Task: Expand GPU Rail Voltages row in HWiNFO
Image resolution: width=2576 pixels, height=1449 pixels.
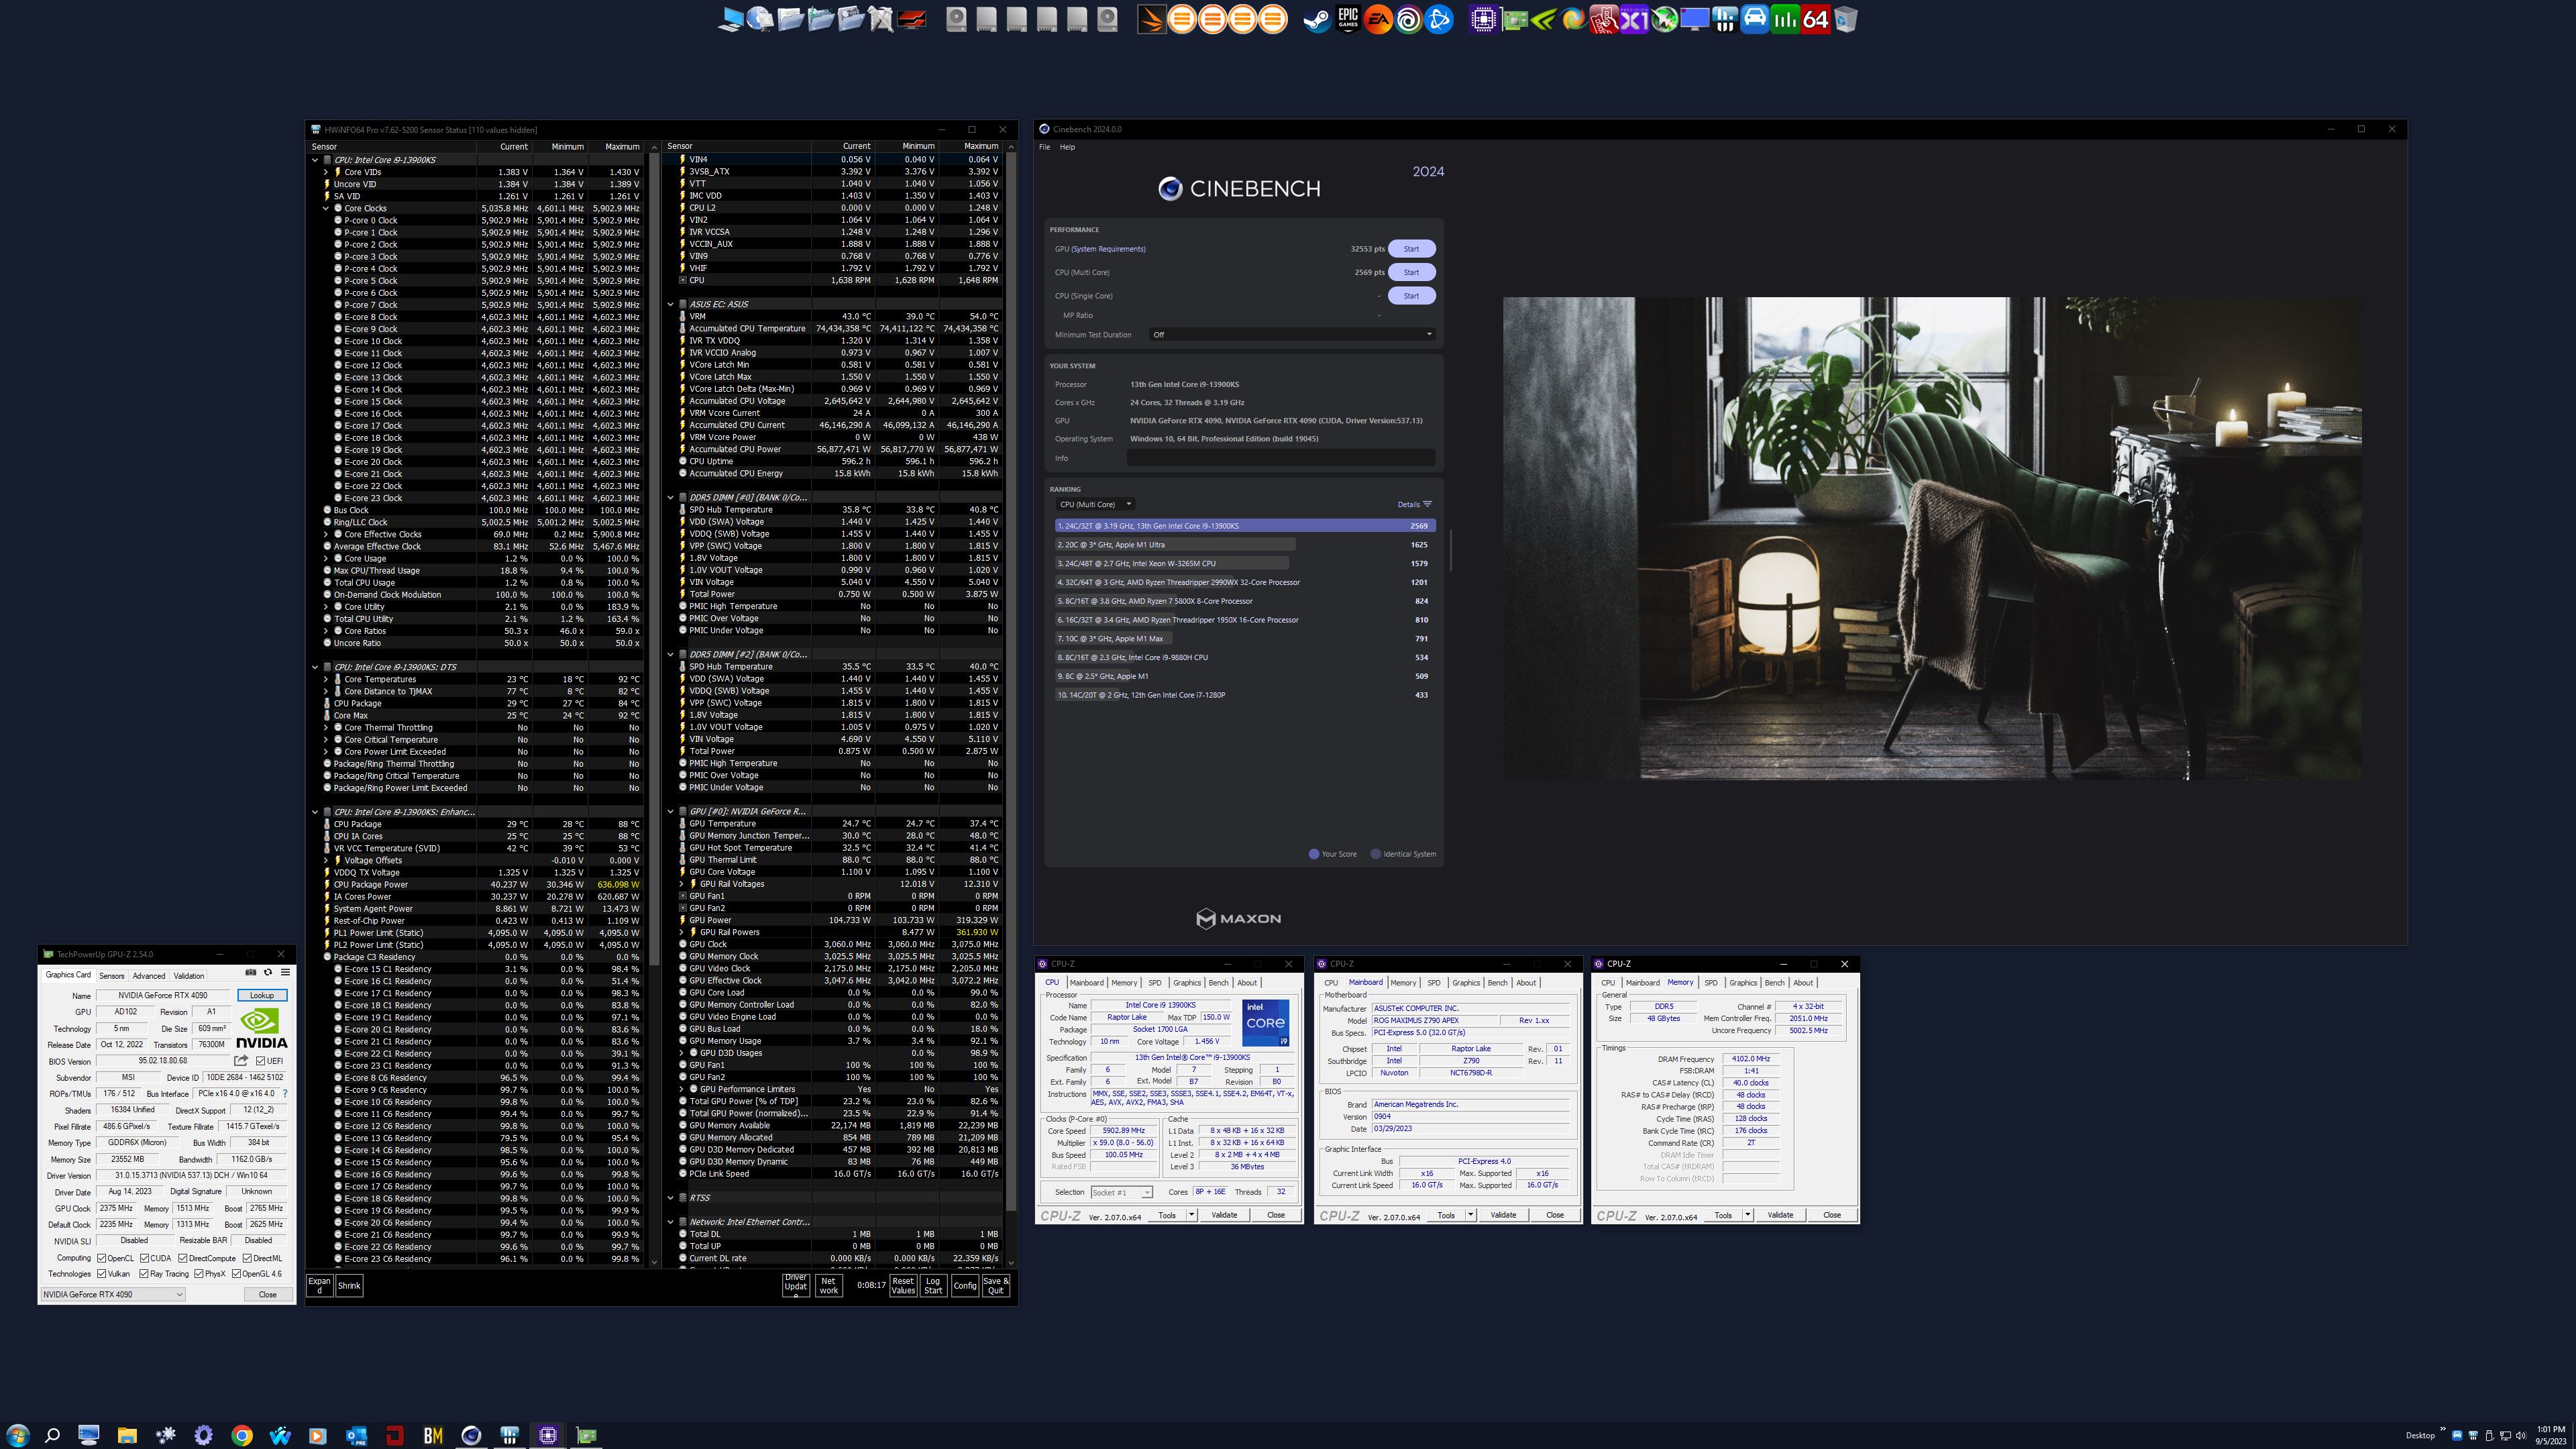Action: tap(682, 884)
